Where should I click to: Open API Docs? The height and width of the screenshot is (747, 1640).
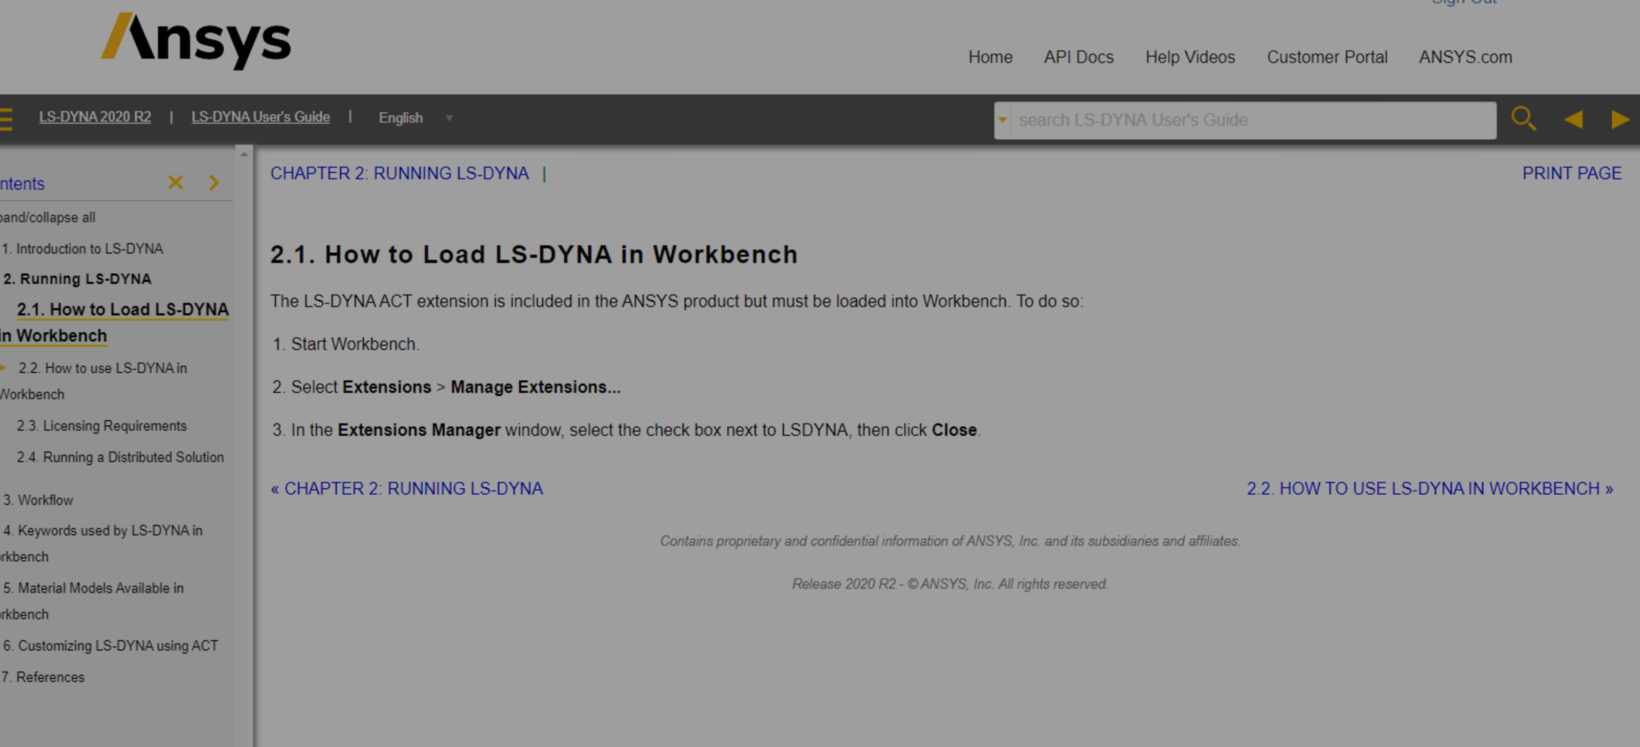coord(1078,57)
